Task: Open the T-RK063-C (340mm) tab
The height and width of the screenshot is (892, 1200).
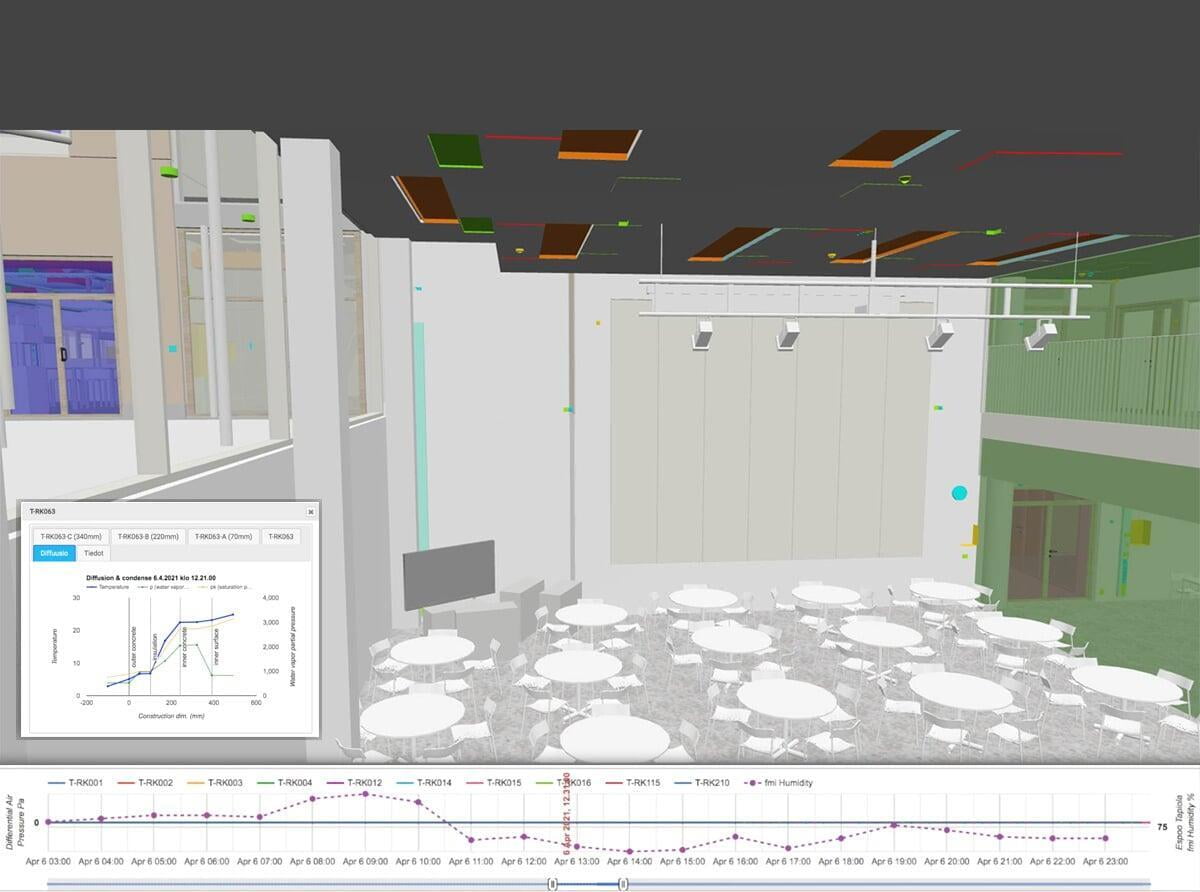Action: [x=68, y=537]
